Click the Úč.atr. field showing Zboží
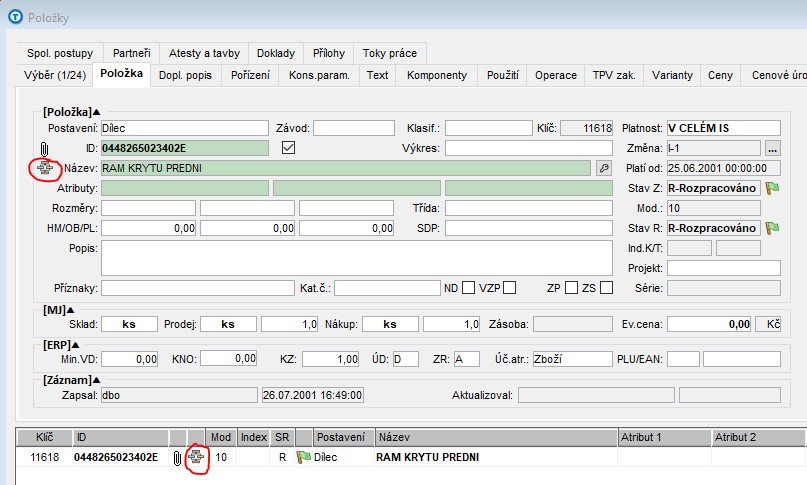807x485 pixels. [572, 359]
